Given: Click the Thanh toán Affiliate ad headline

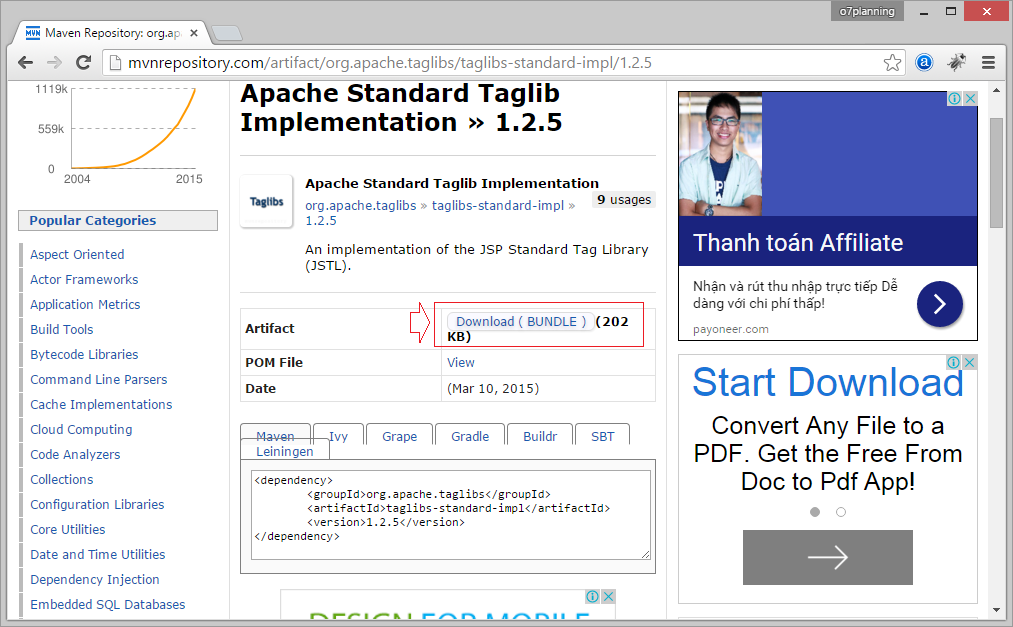Looking at the screenshot, I should tap(798, 243).
